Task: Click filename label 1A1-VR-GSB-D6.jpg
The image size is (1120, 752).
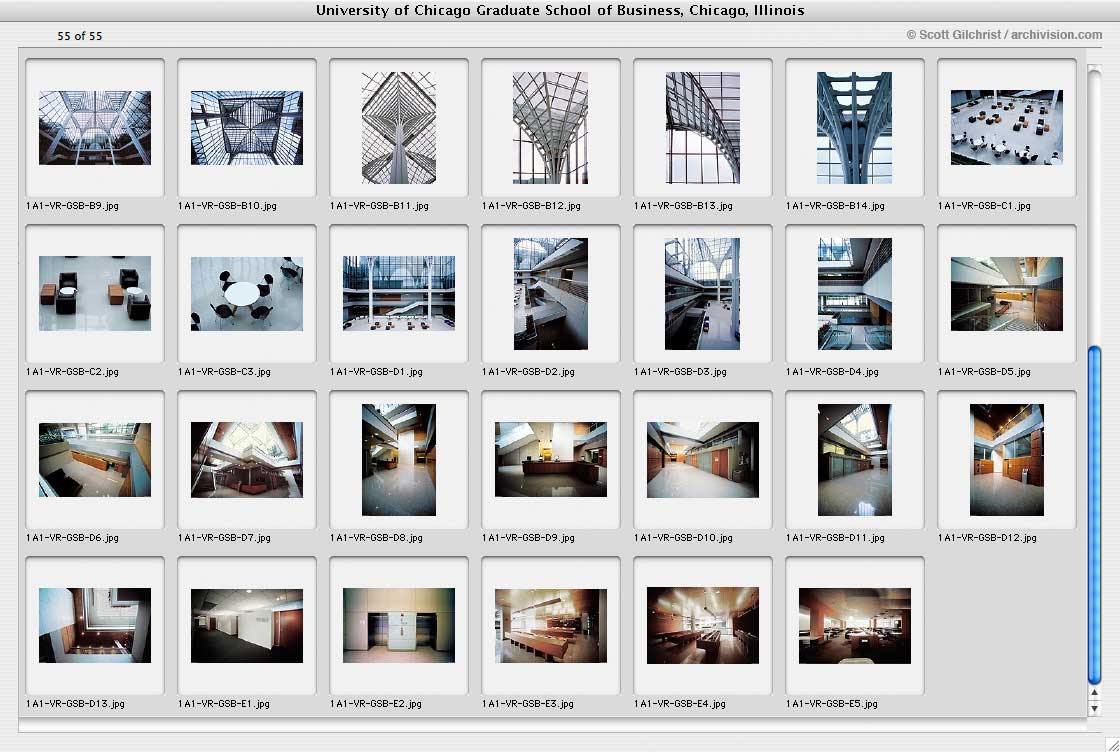Action: (72, 538)
